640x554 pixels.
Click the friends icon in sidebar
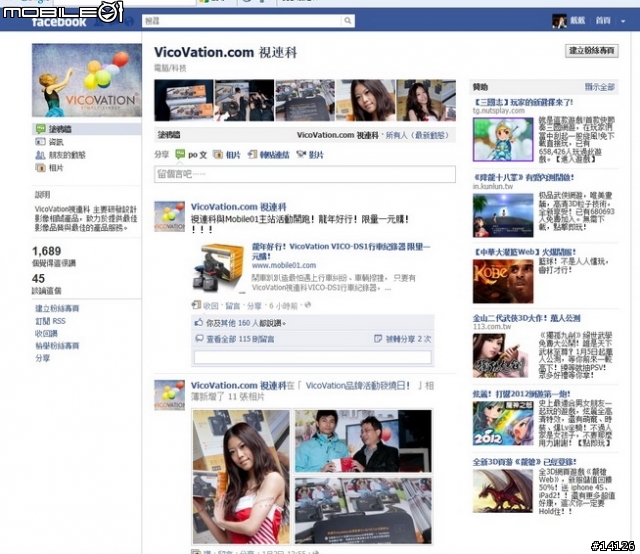40,155
